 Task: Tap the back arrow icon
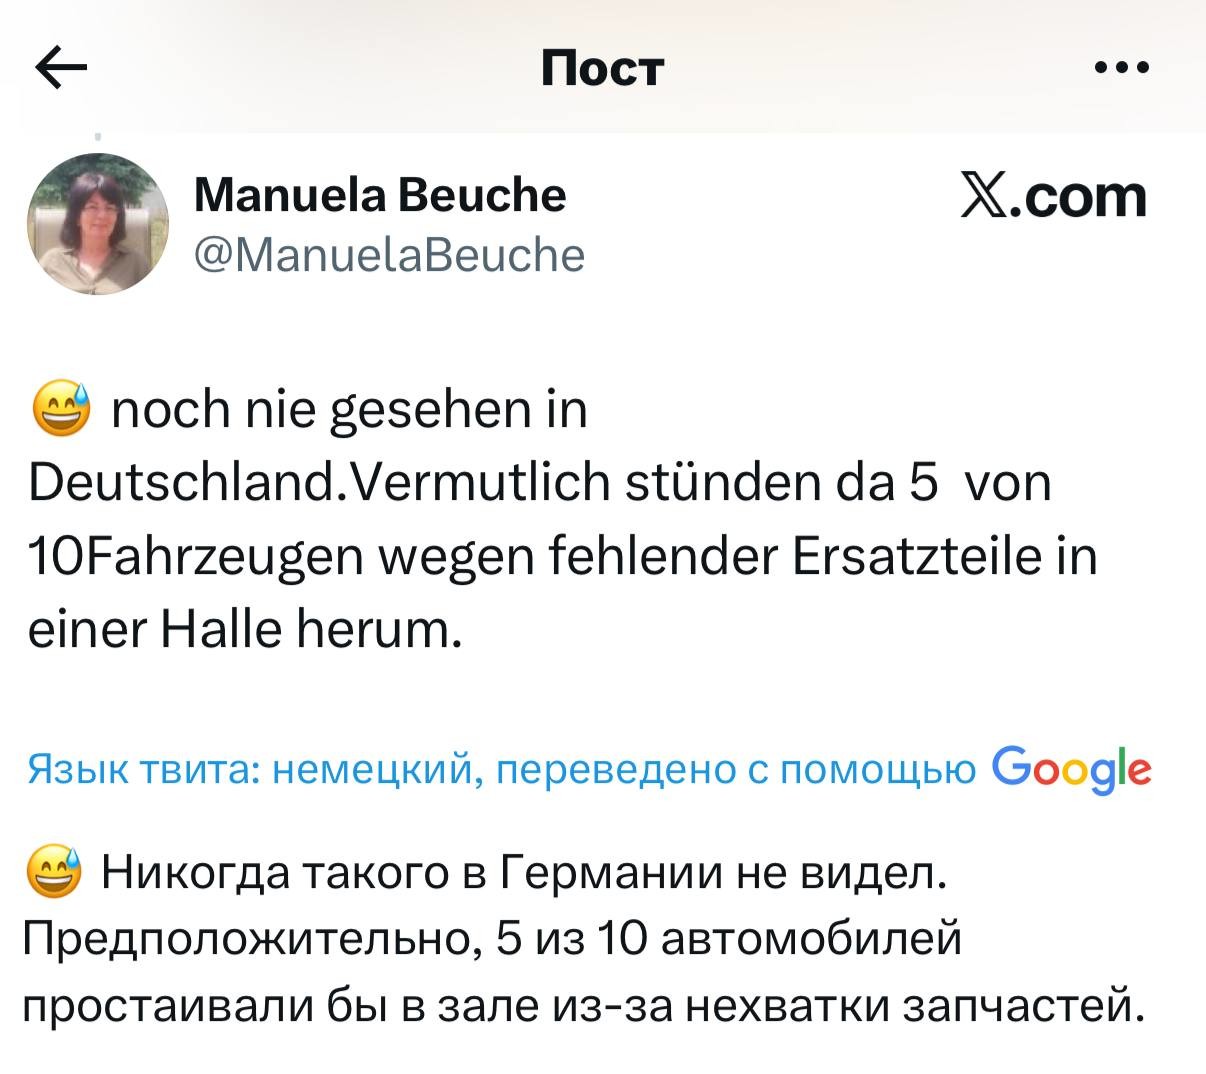61,68
